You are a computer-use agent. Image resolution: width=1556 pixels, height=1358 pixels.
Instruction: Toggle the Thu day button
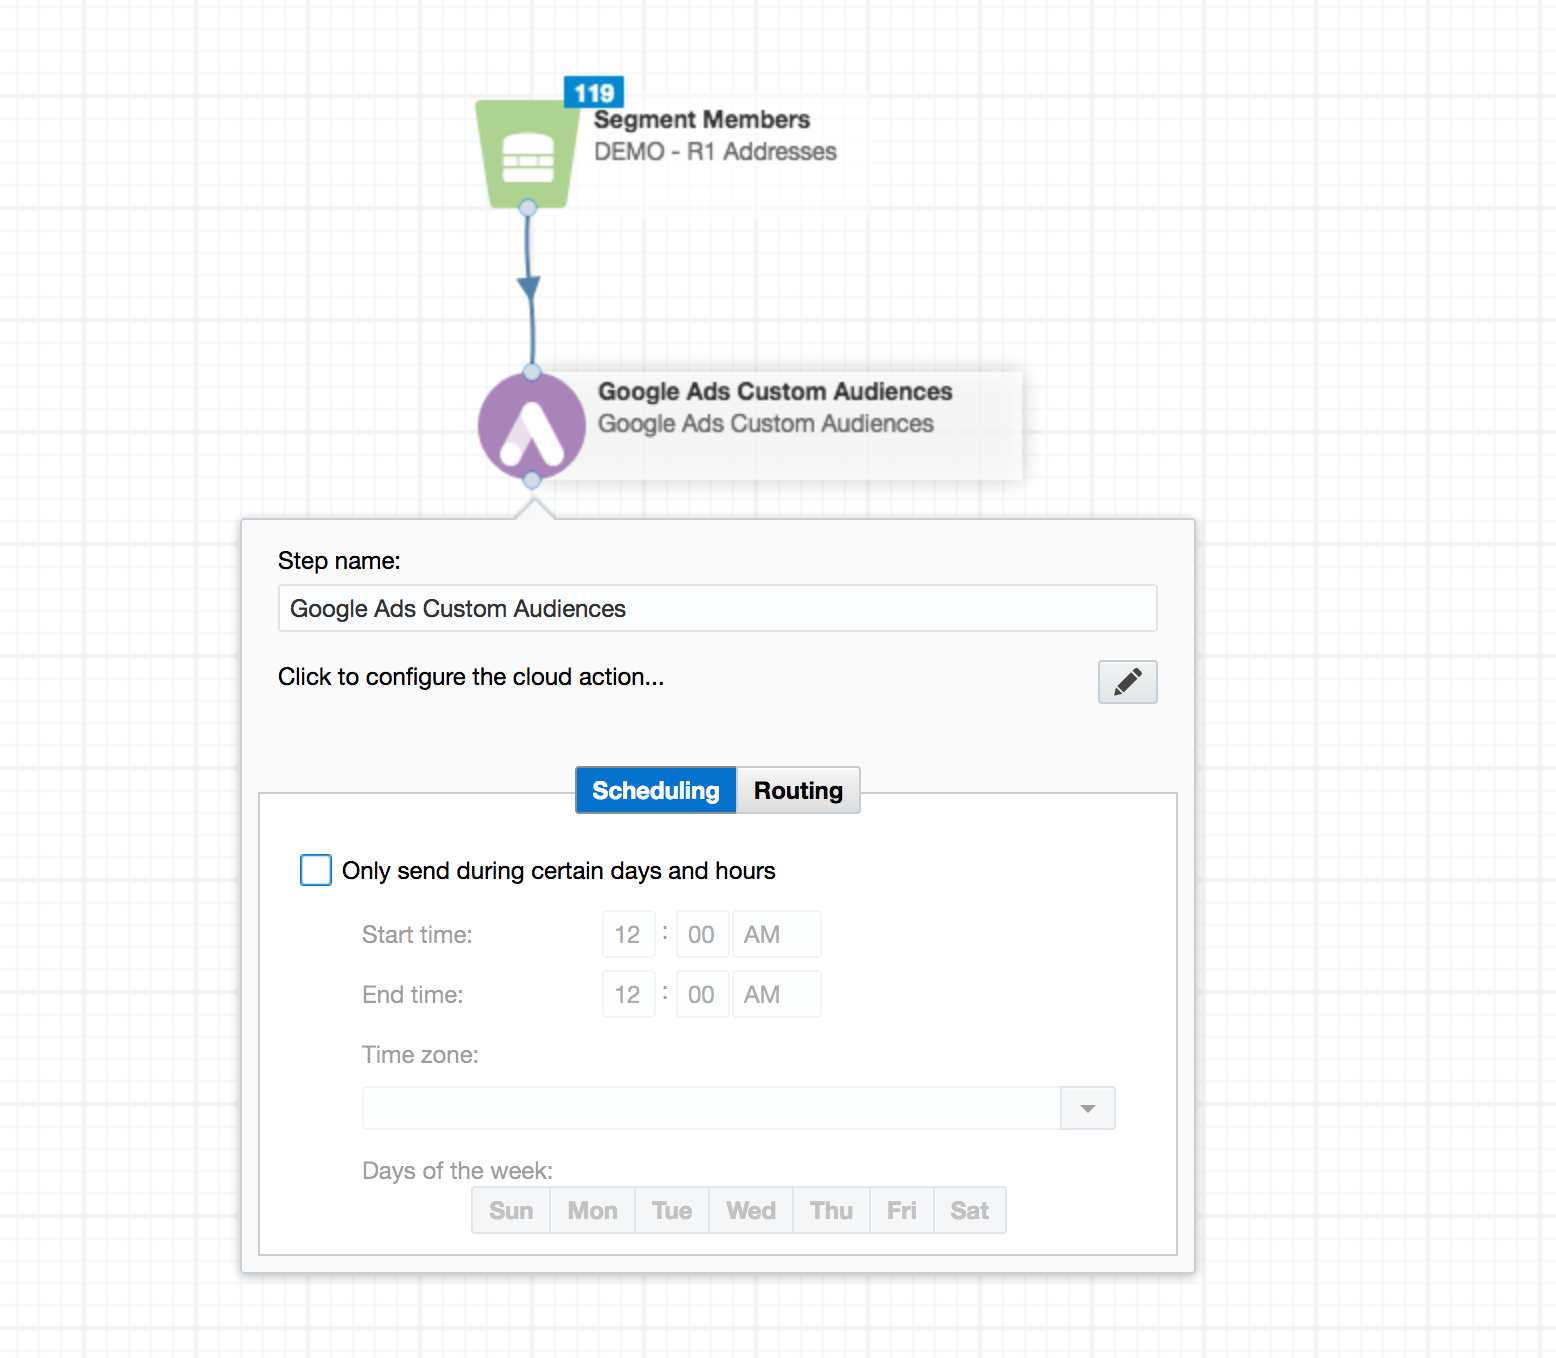pos(832,1211)
